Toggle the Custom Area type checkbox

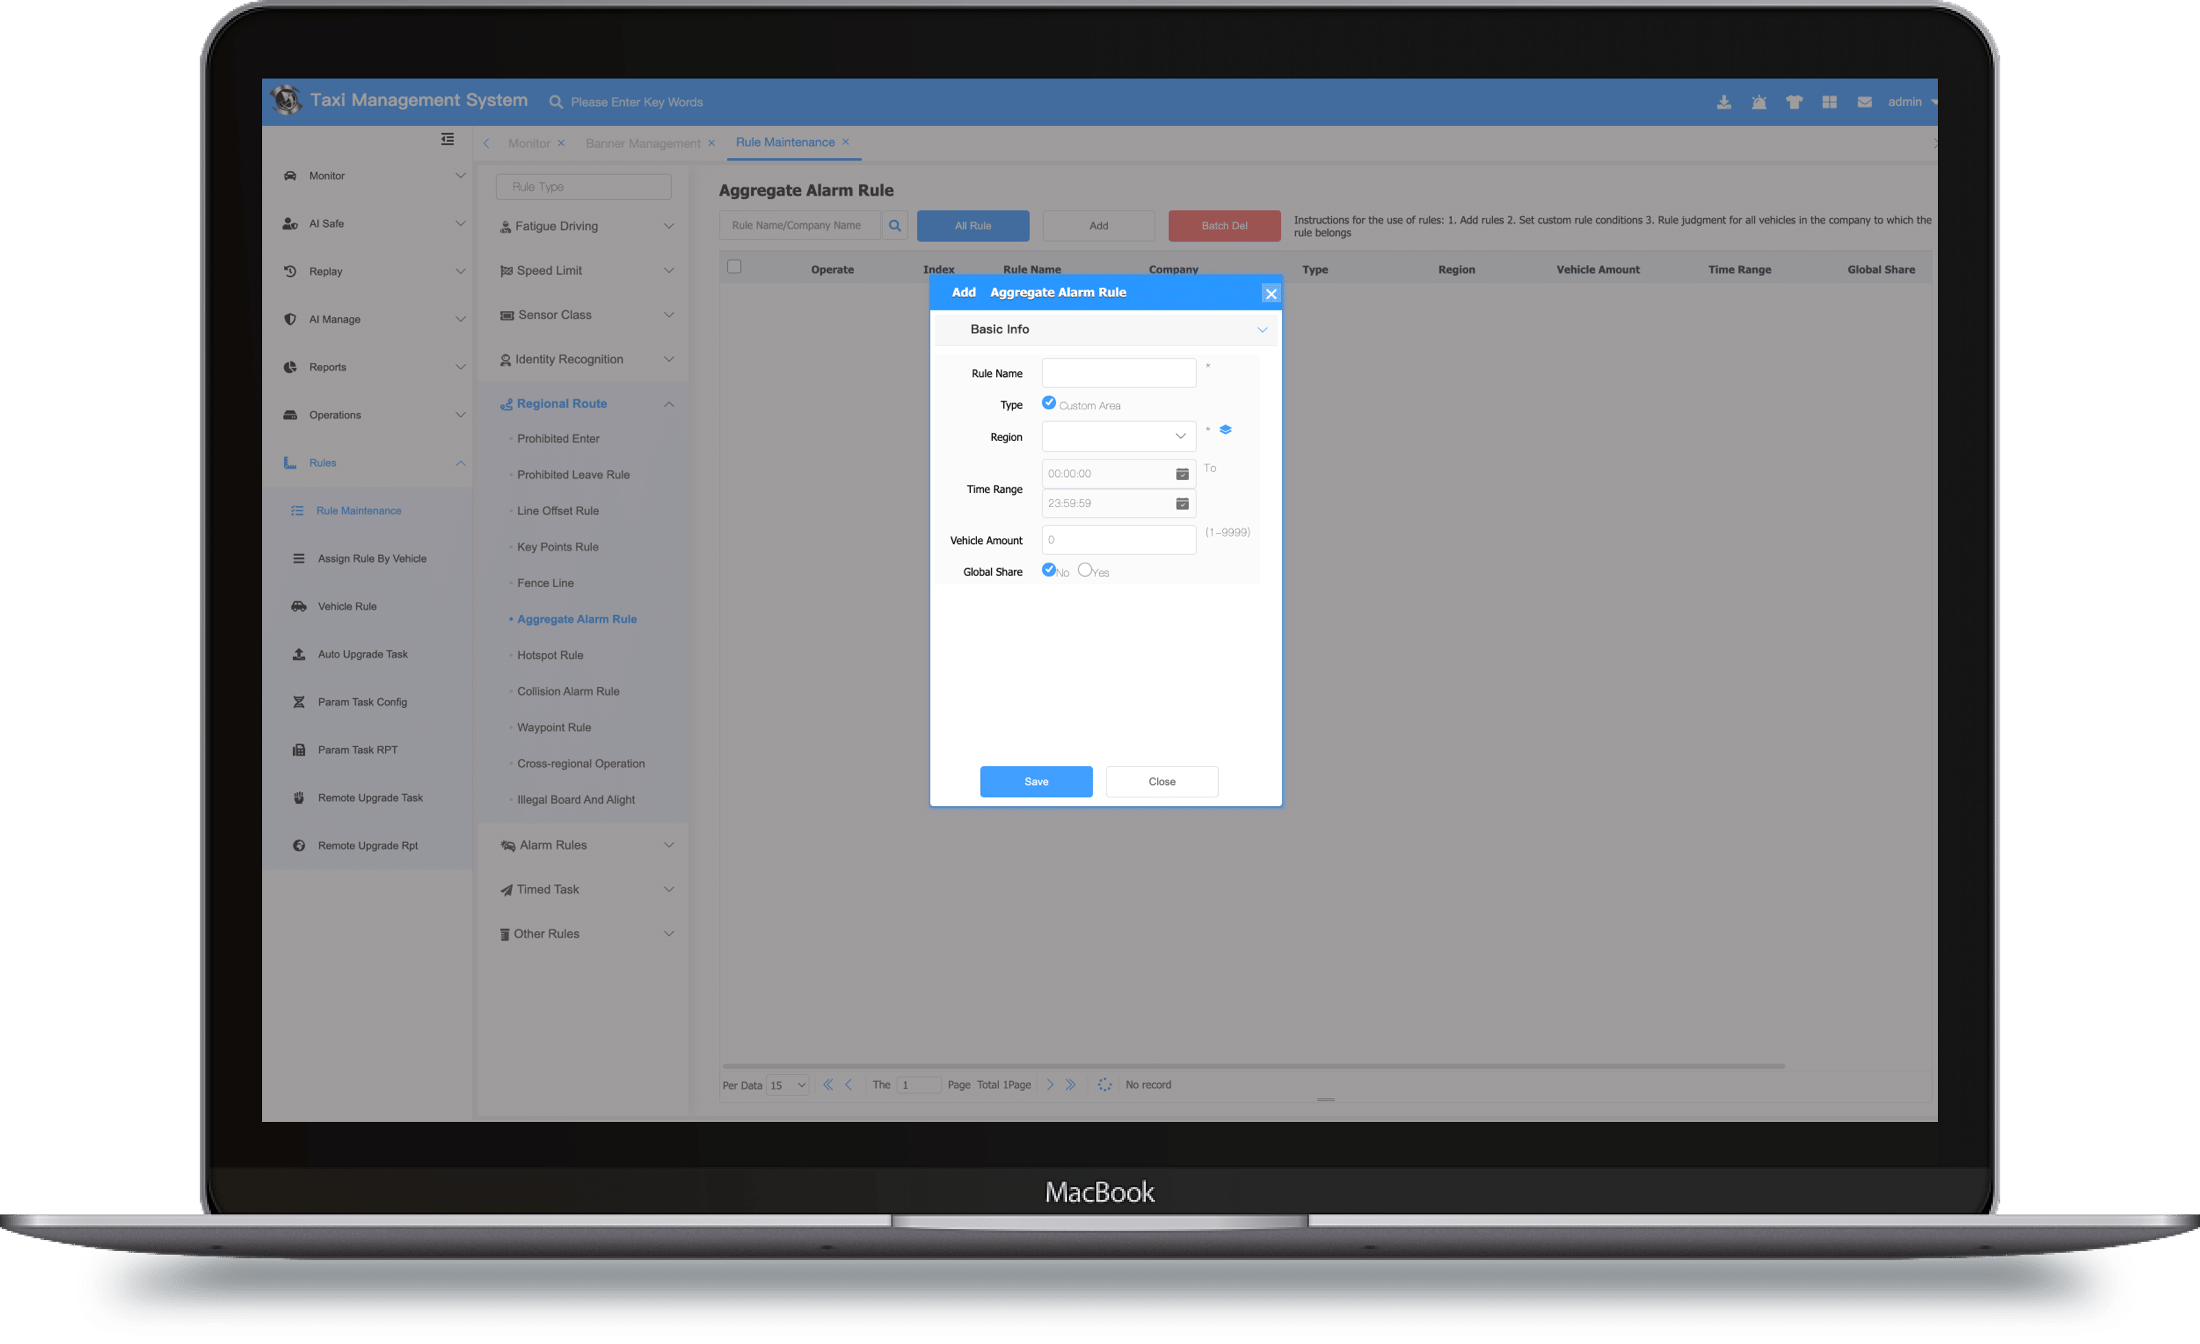[1049, 403]
